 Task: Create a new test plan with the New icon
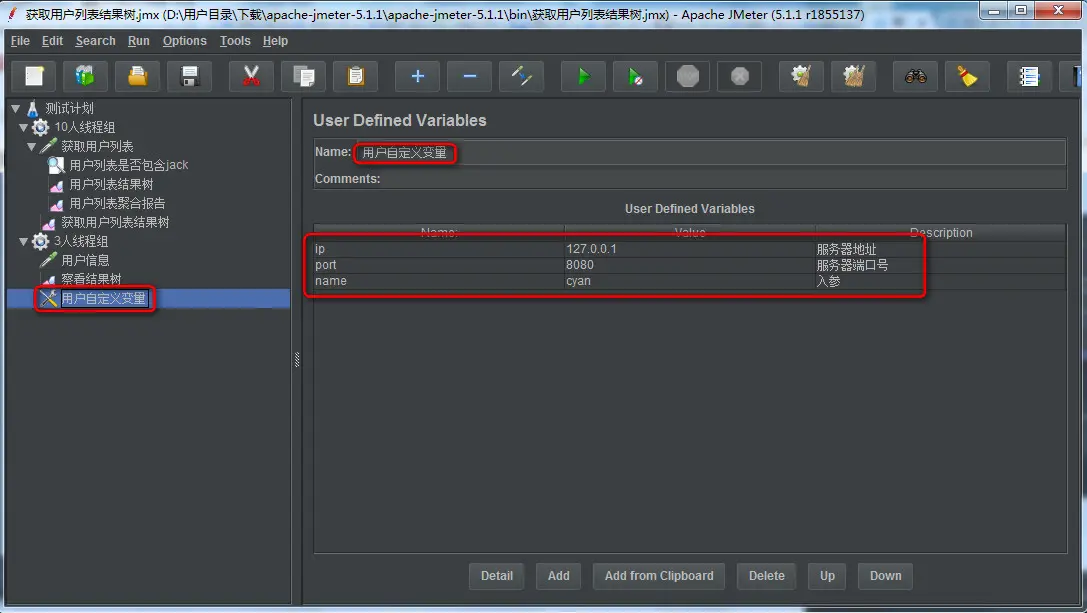click(x=34, y=76)
